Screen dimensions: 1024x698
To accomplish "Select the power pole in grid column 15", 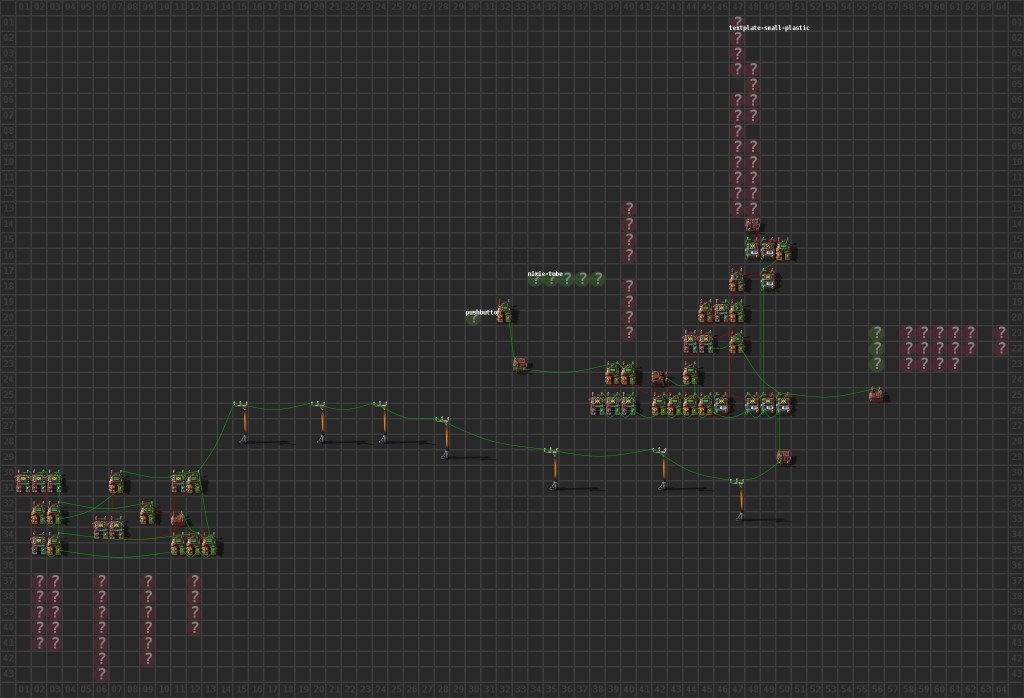I will pos(243,422).
